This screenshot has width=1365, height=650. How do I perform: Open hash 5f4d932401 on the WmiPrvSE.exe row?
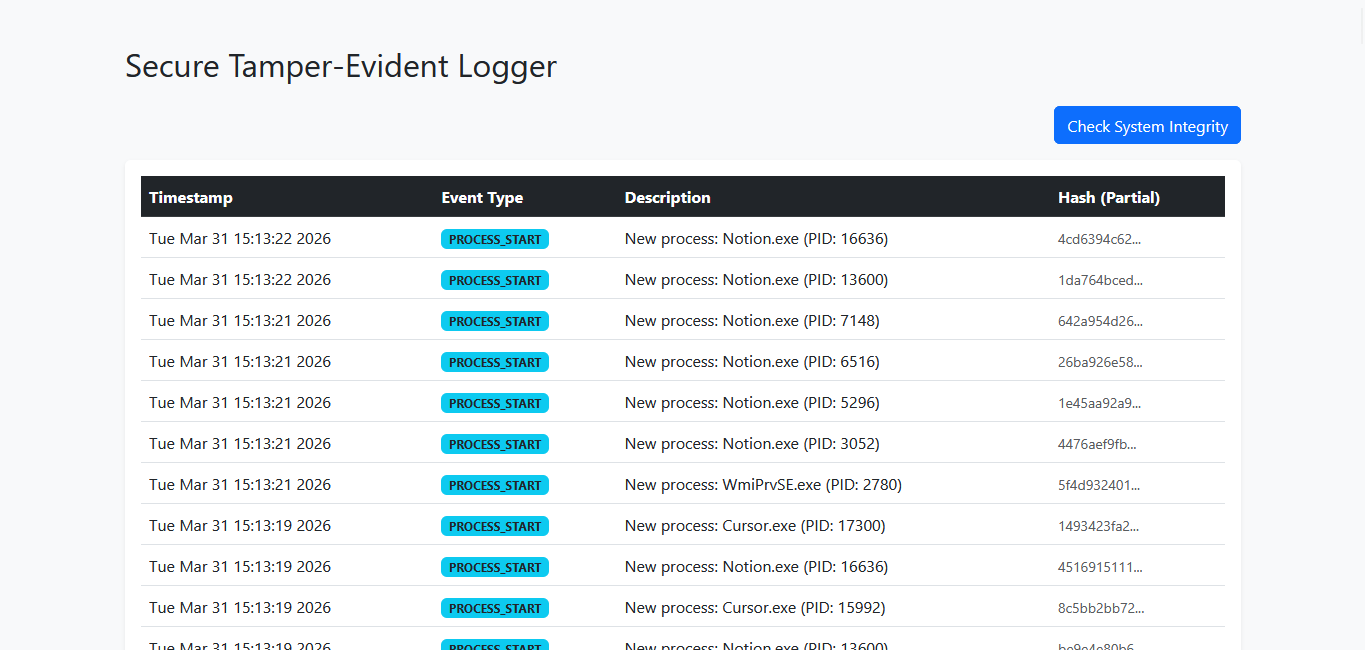[1098, 485]
